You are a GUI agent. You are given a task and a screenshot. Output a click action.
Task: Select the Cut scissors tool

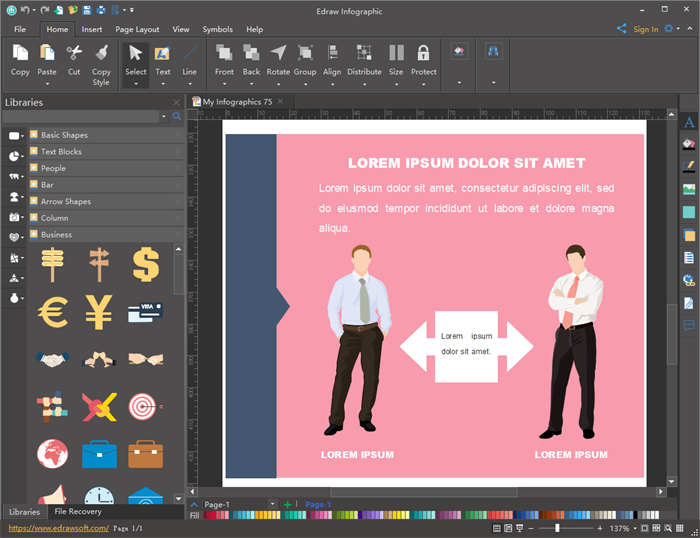point(74,53)
